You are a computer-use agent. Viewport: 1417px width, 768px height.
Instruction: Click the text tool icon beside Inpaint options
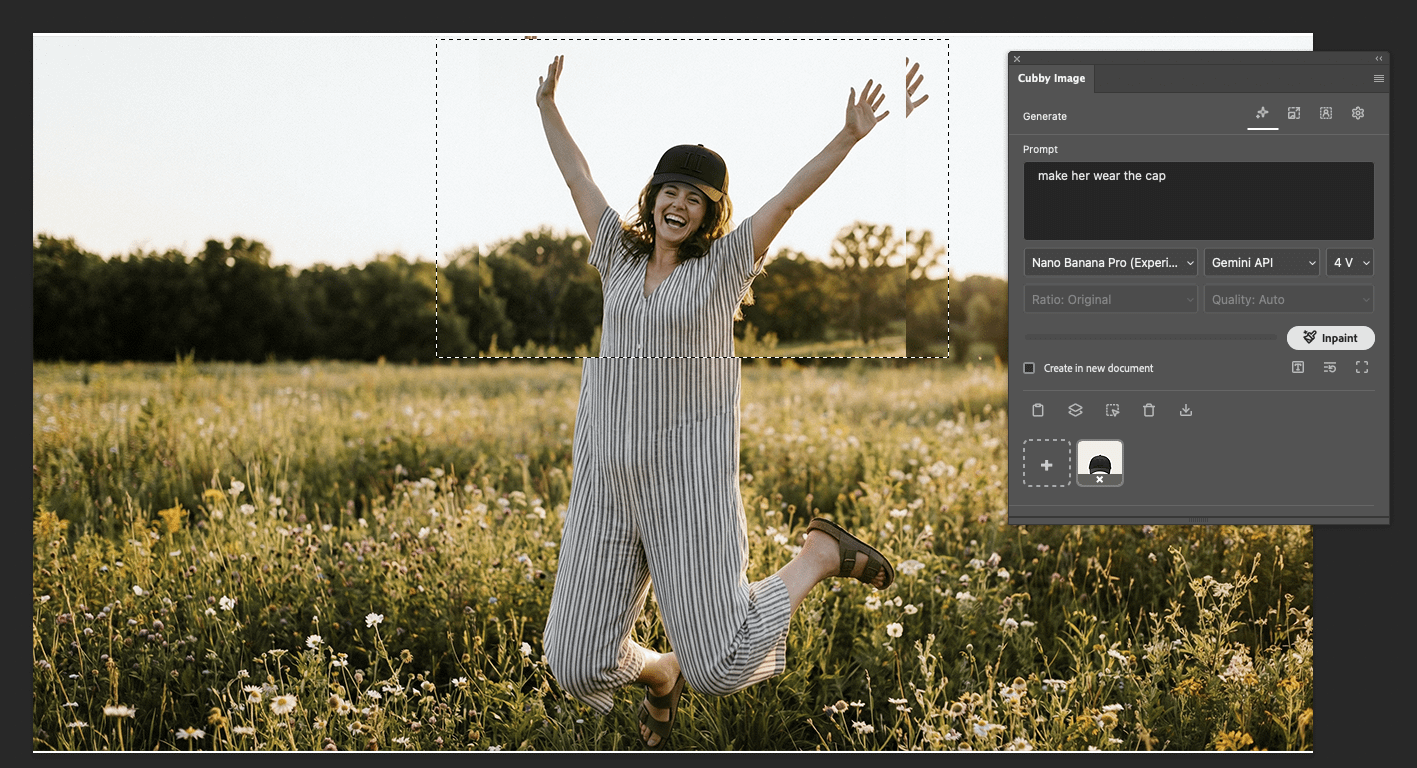(1298, 368)
